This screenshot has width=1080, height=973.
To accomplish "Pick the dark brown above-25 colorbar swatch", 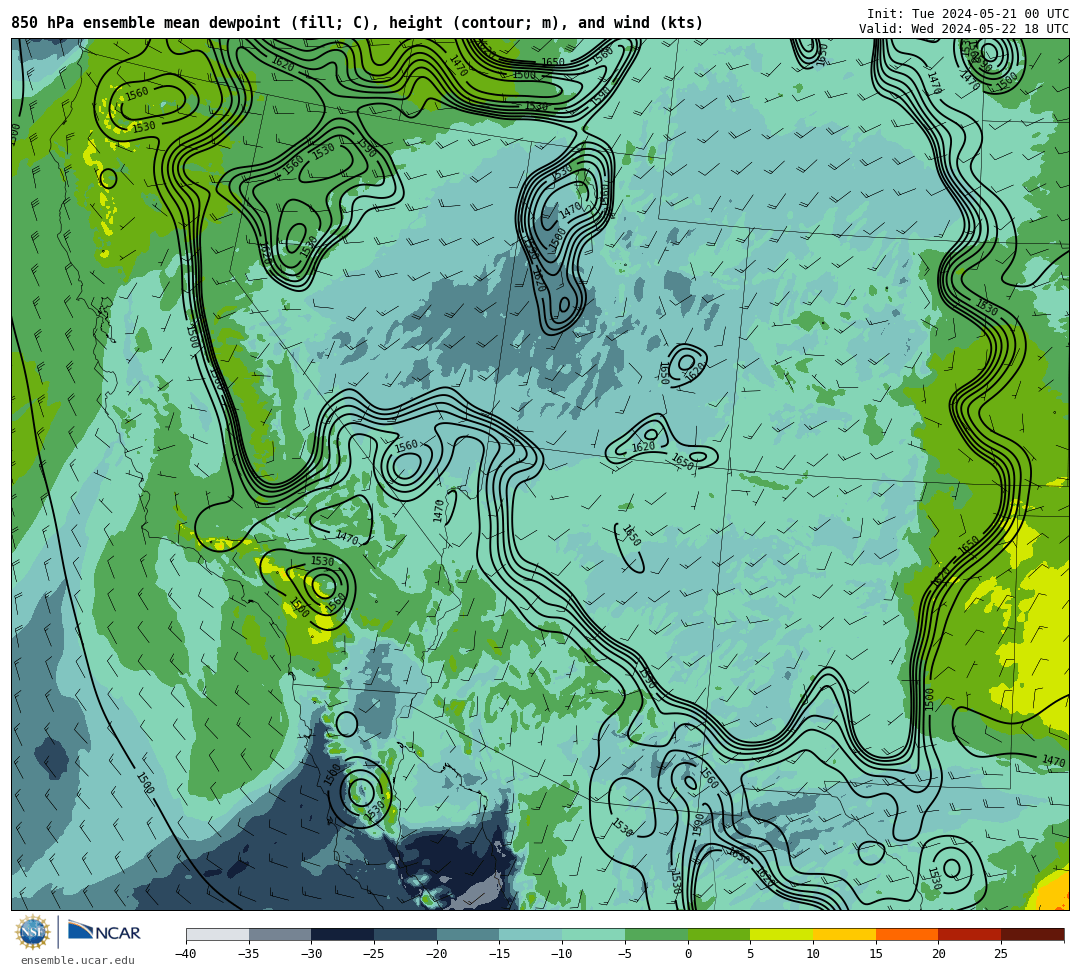I will [1032, 934].
